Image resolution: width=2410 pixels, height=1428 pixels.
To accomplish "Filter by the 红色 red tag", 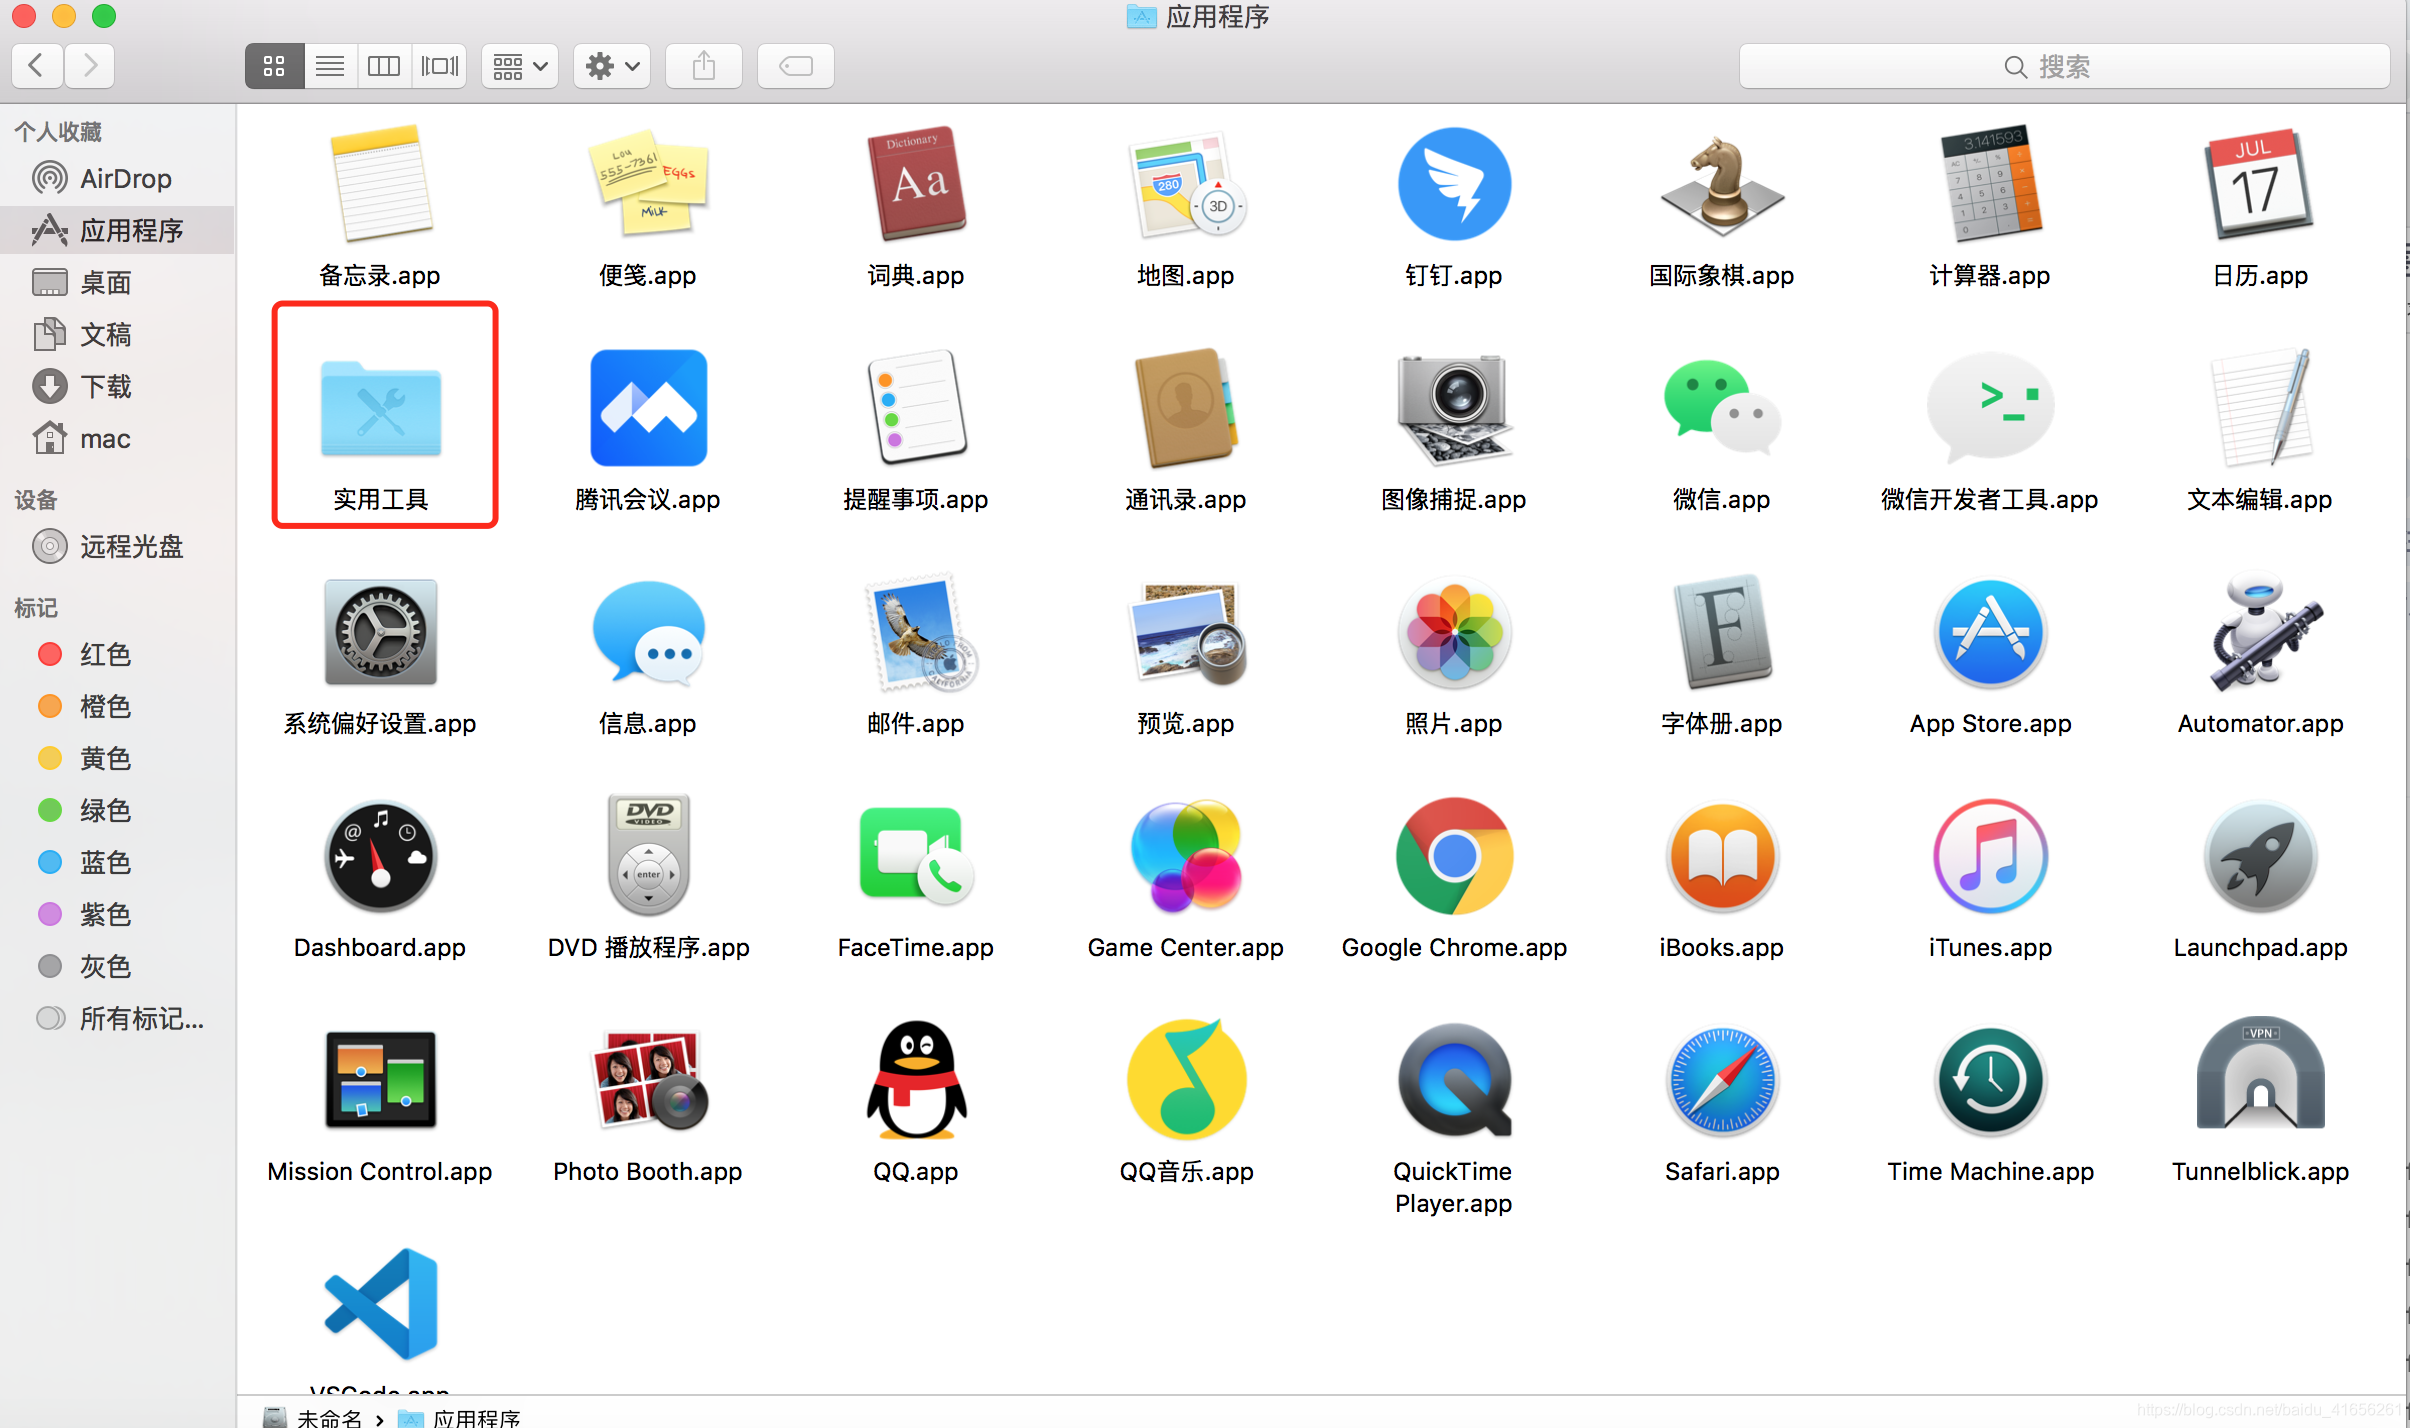I will click(x=118, y=655).
